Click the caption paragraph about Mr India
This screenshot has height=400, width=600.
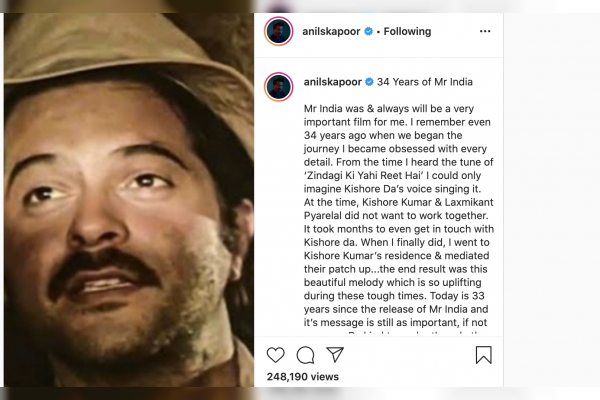tap(399, 216)
